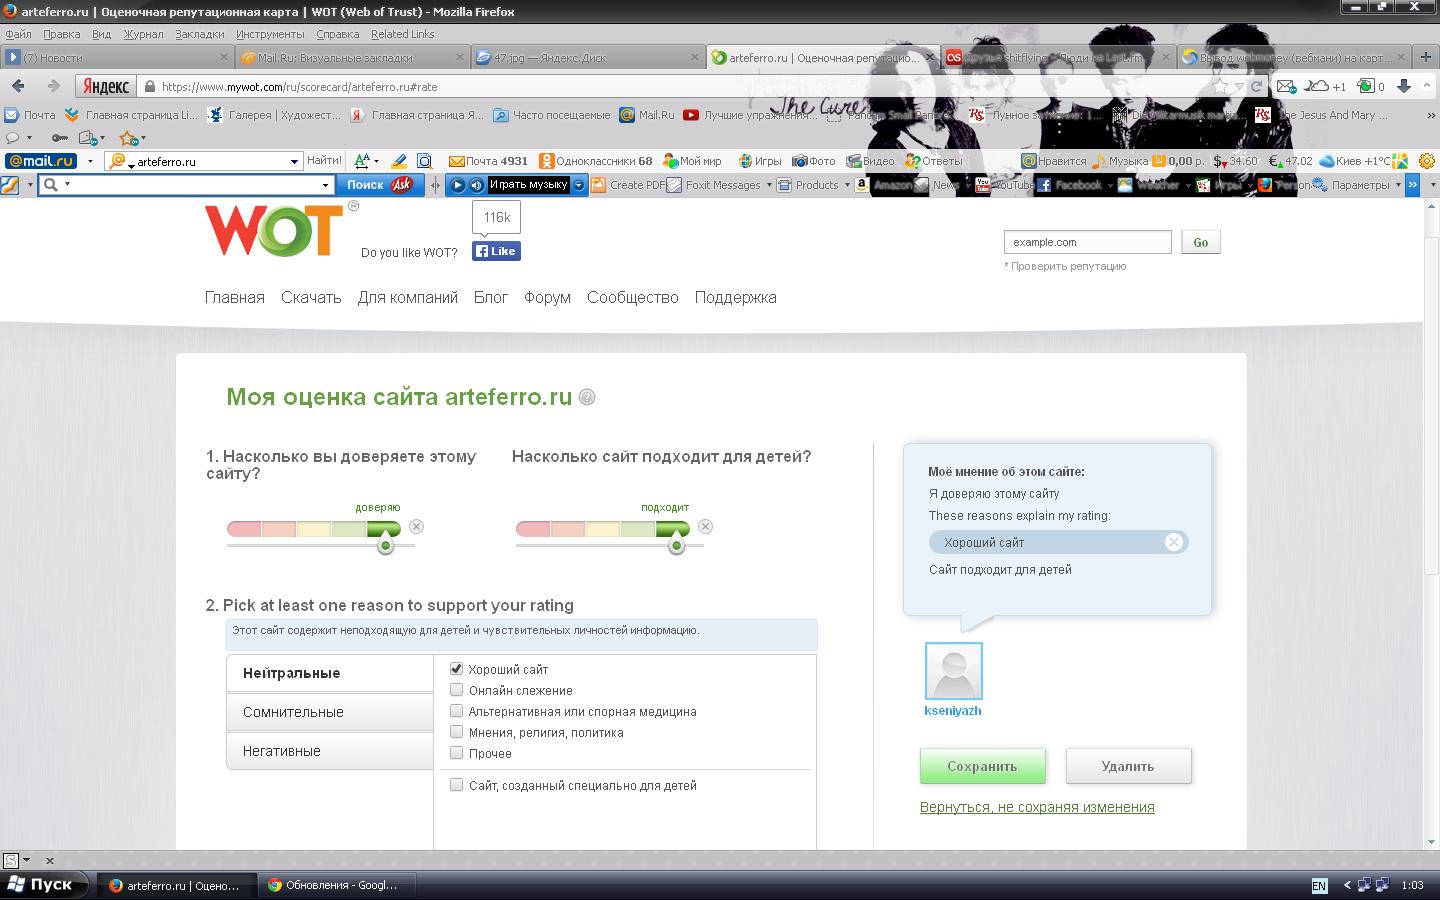Click the Create PDF toolbar button
Viewport: 1440px width, 900px height.
click(628, 185)
